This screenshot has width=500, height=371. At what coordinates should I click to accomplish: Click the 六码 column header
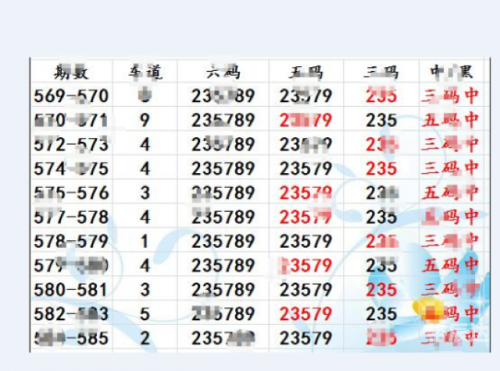(223, 71)
